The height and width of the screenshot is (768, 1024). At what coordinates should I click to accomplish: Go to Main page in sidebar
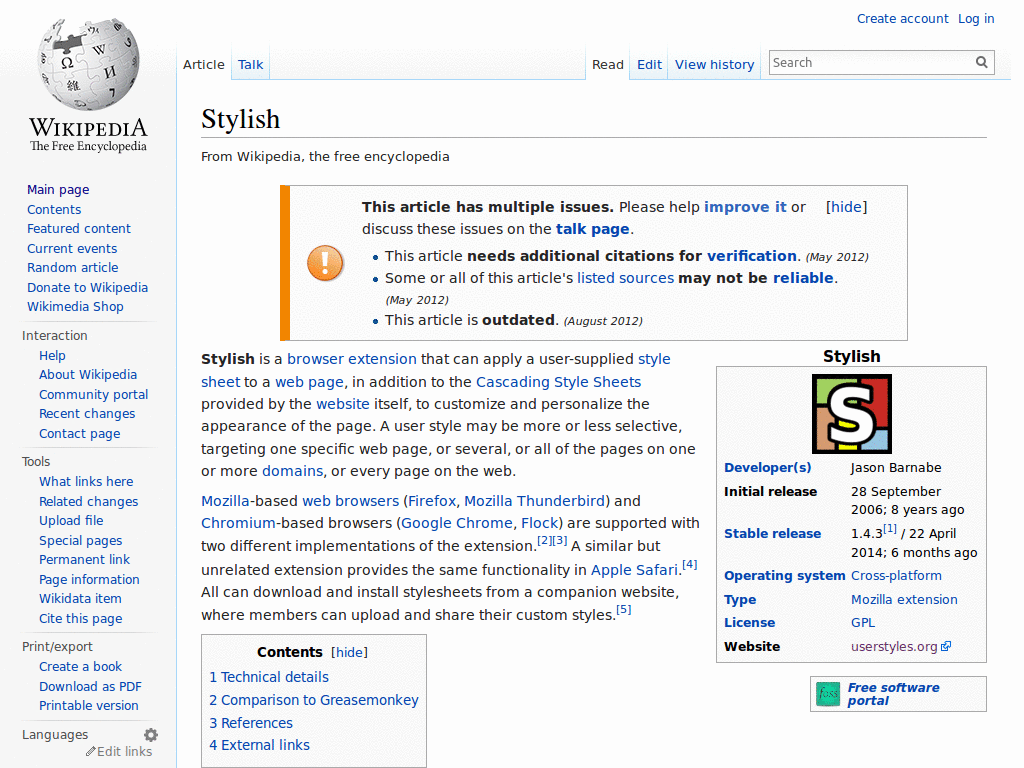(58, 190)
